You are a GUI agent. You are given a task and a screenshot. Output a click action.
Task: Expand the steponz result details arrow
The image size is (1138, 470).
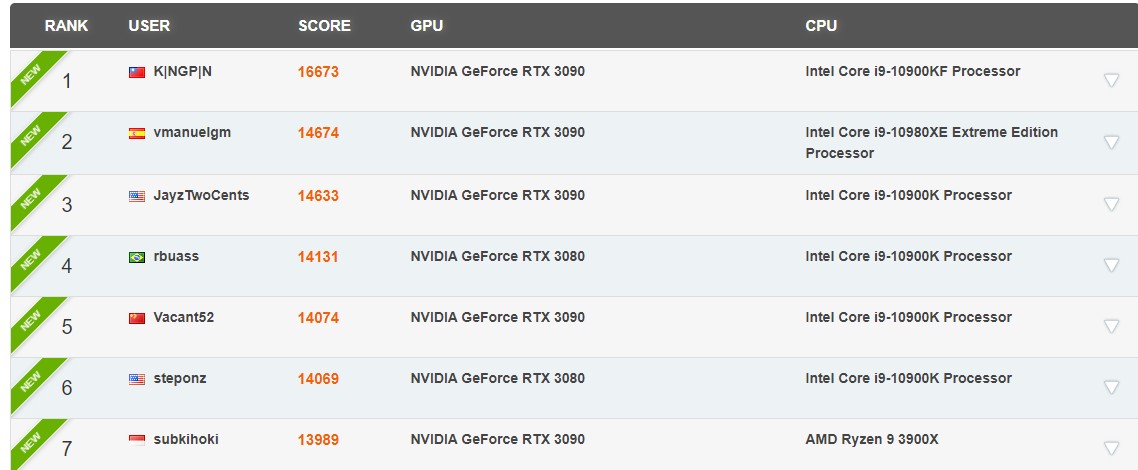click(x=1111, y=387)
